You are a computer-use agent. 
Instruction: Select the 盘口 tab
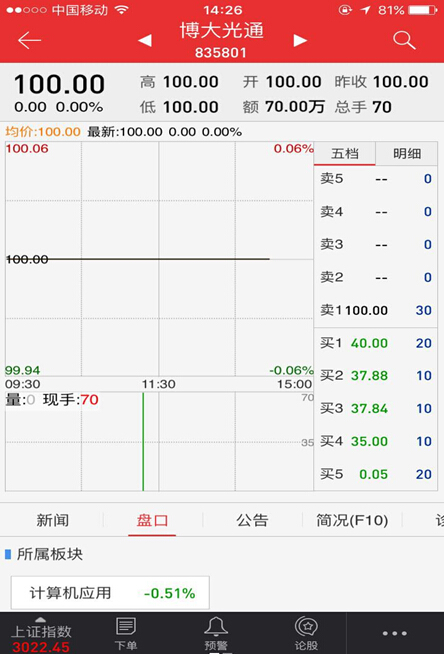pos(152,520)
